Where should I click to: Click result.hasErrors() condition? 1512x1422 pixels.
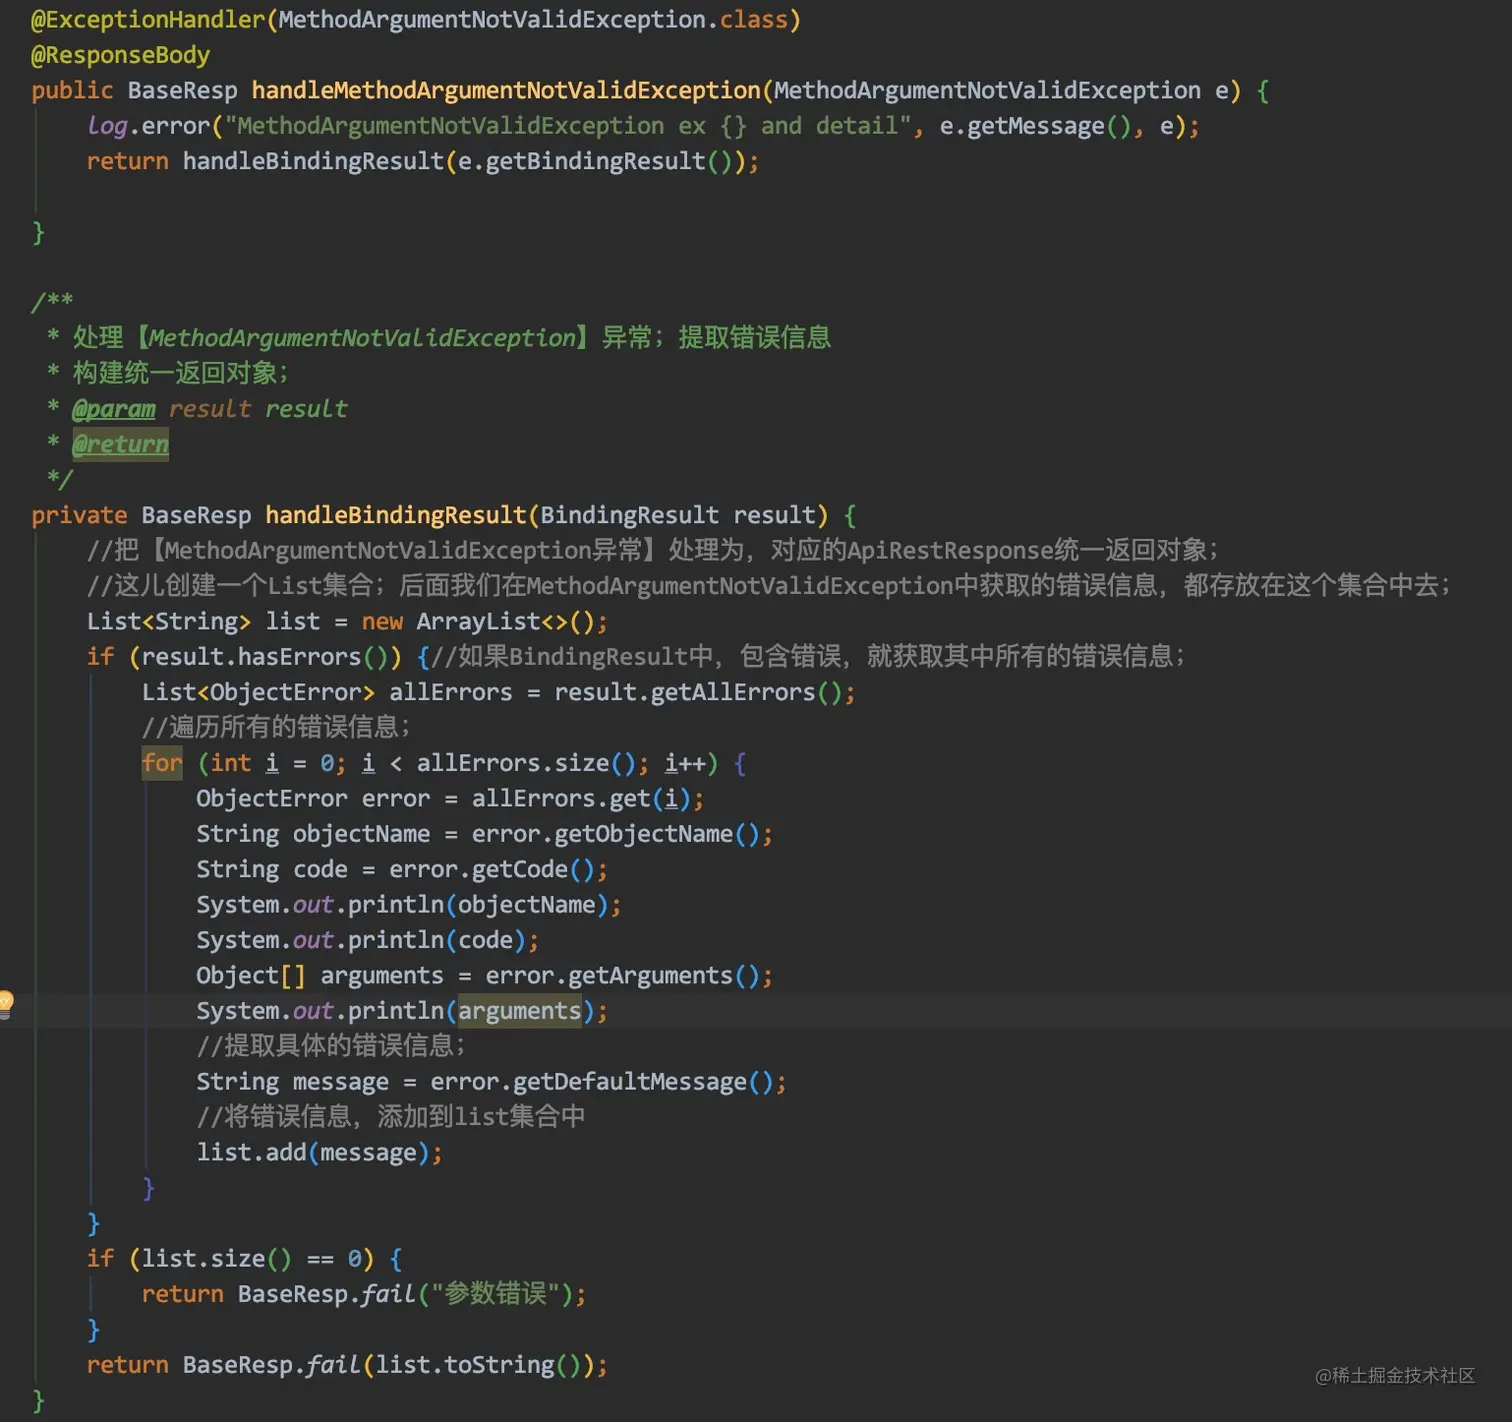pos(264,656)
